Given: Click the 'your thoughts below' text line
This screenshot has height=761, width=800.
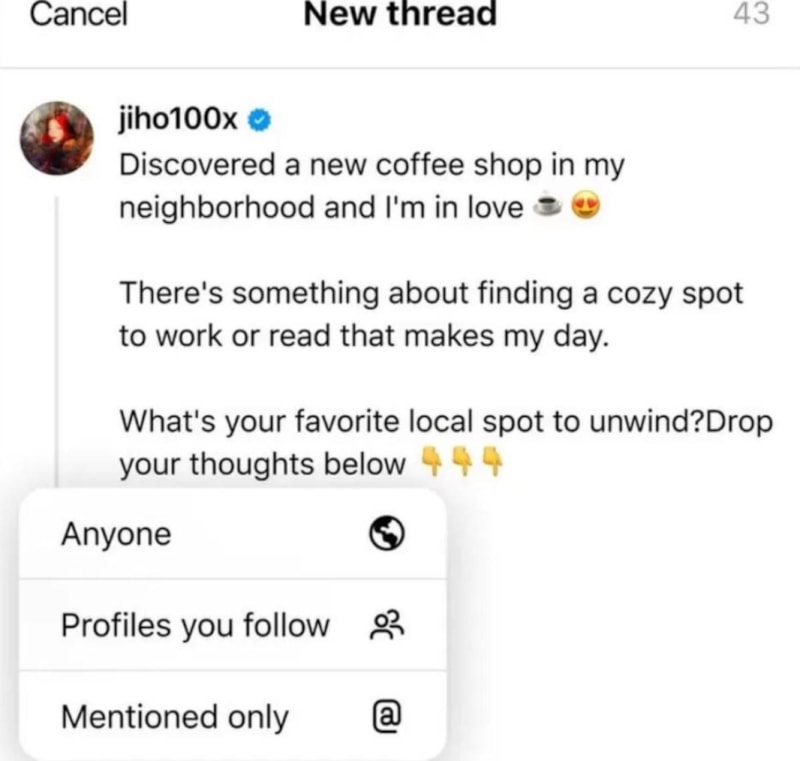Looking at the screenshot, I should (262, 464).
